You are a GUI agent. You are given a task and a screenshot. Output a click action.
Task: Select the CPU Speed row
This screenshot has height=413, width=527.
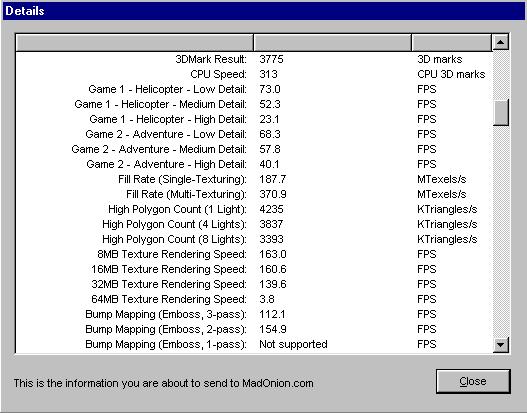254,74
